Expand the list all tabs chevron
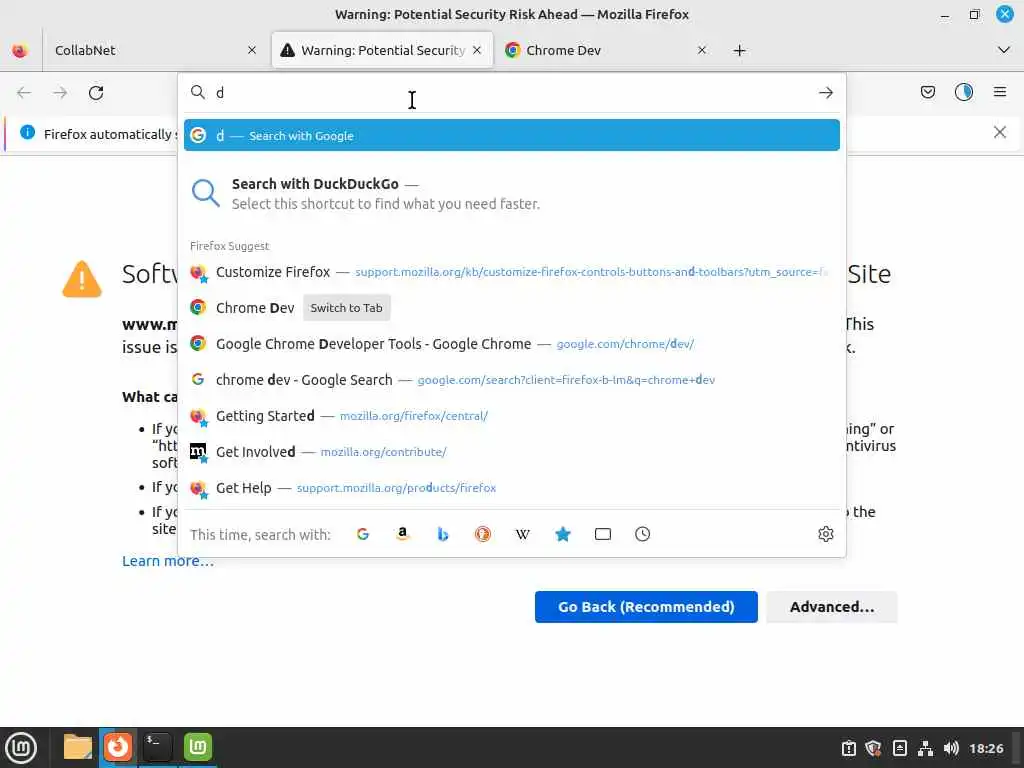 pyautogui.click(x=1004, y=50)
